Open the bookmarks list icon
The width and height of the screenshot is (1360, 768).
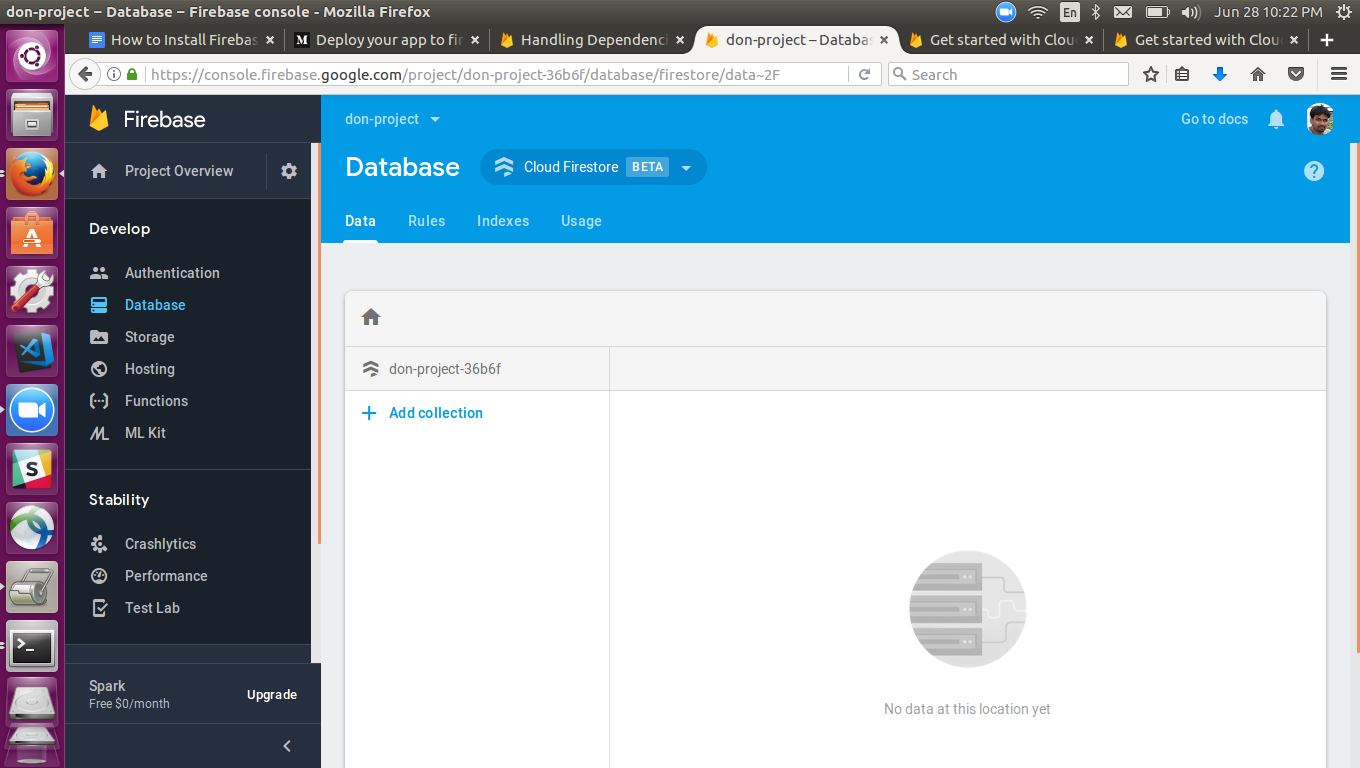tap(1182, 74)
